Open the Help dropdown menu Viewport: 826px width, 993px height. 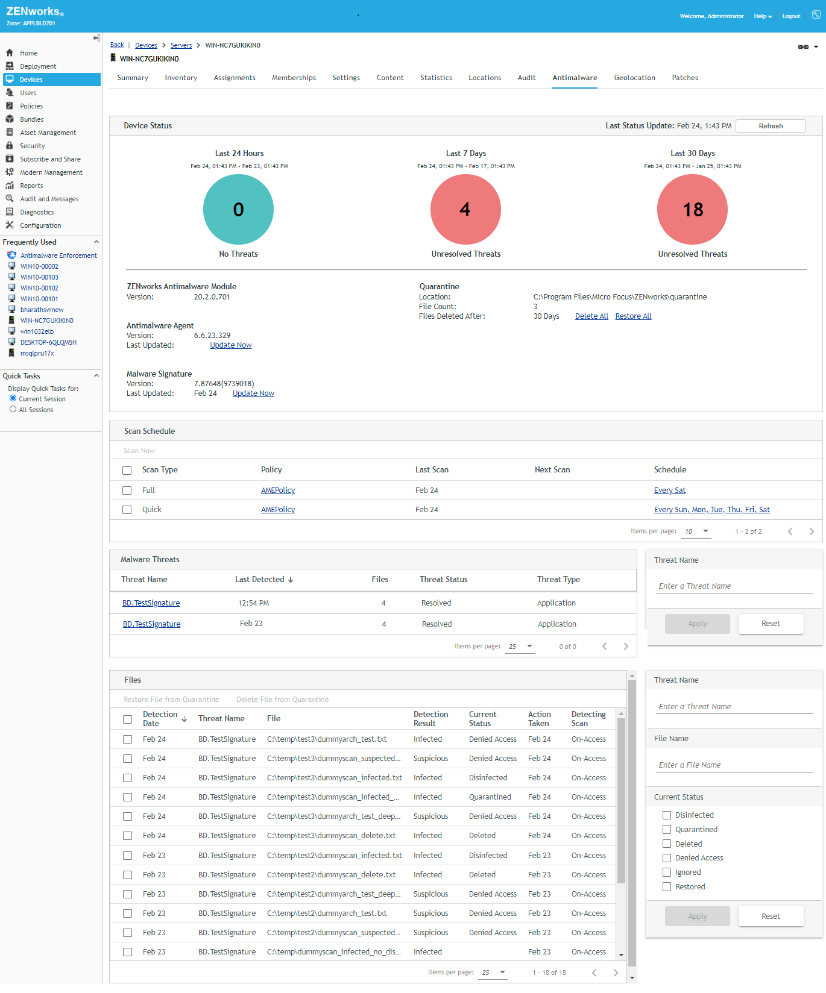click(x=763, y=16)
